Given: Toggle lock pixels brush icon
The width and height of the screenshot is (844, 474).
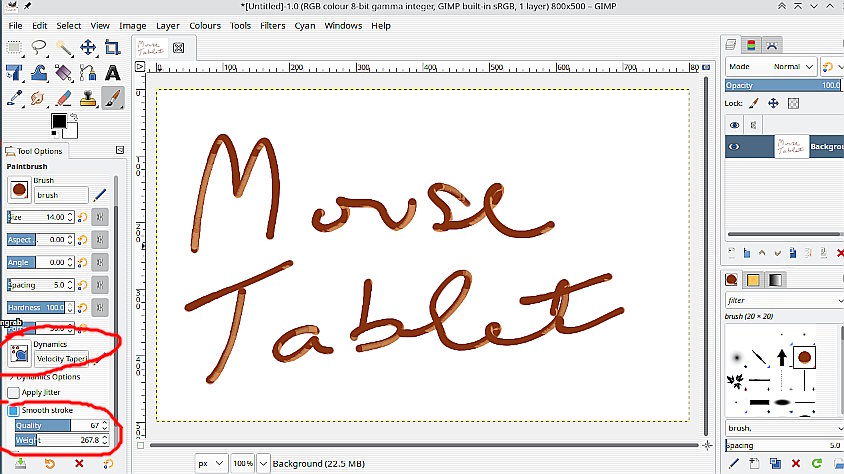Looking at the screenshot, I should pos(754,103).
